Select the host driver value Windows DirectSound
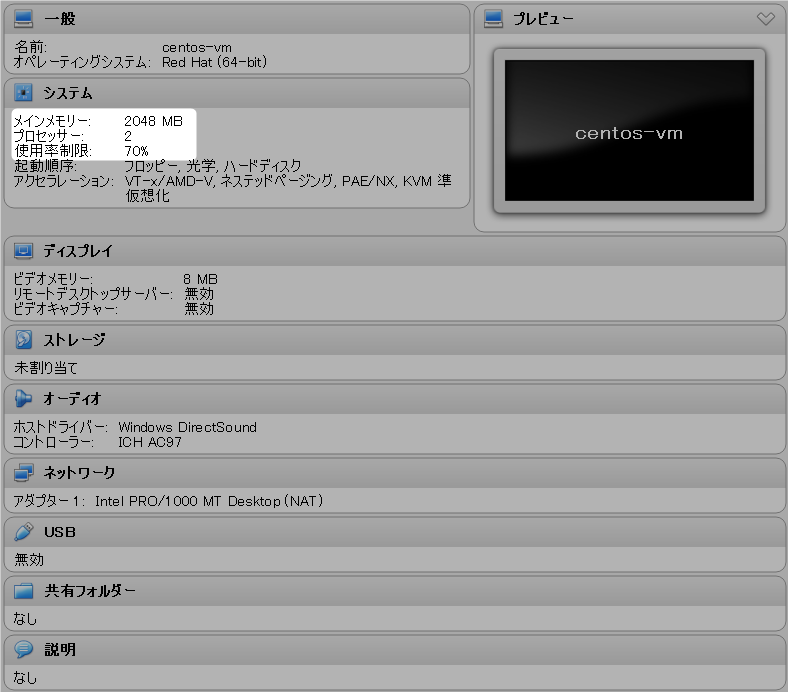The height and width of the screenshot is (692, 788). (x=187, y=427)
